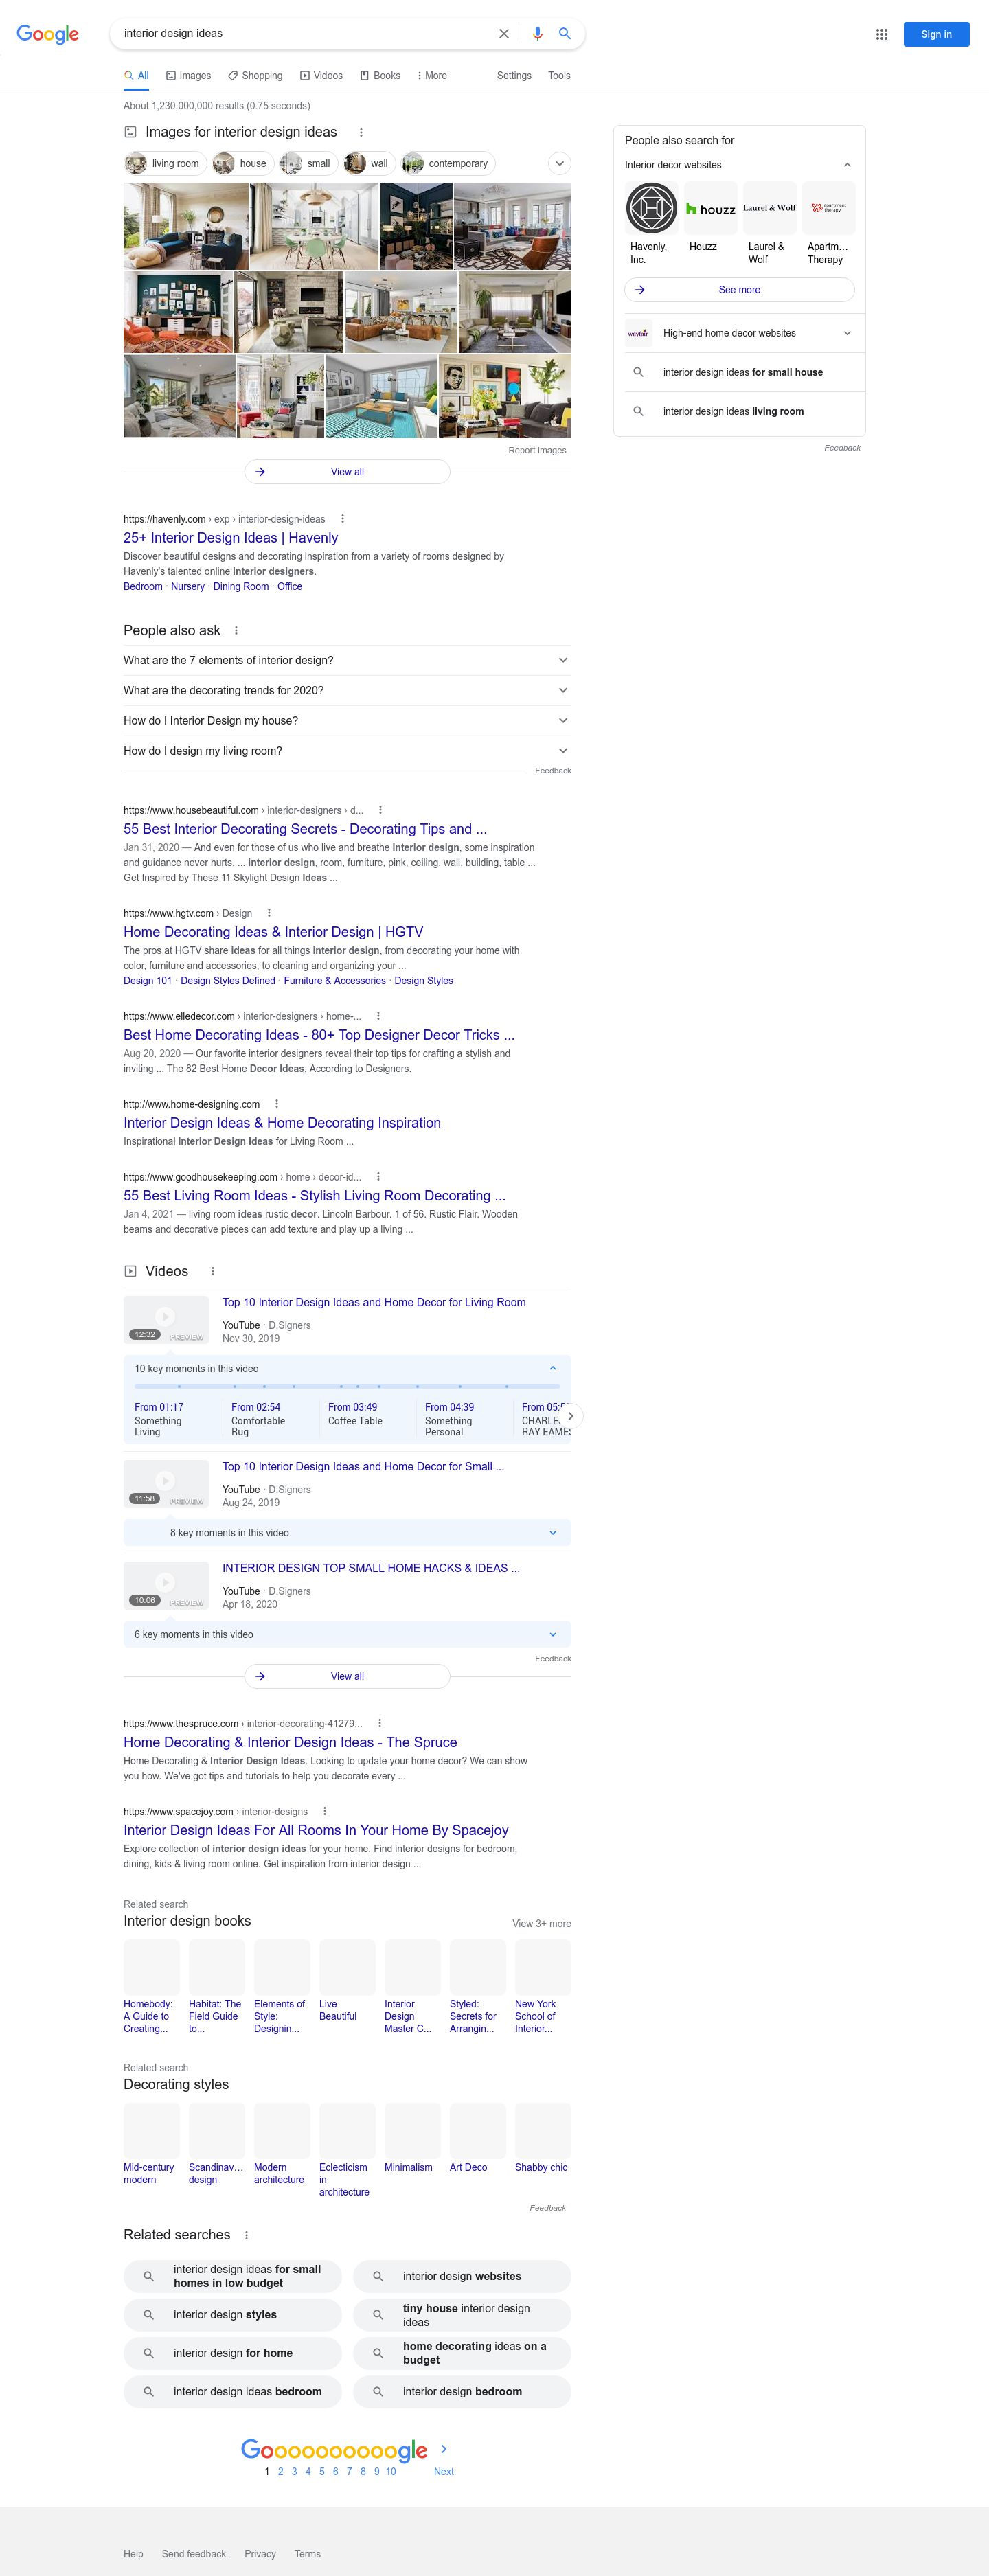
Task: Open options menu beside People also ask
Action: click(236, 631)
